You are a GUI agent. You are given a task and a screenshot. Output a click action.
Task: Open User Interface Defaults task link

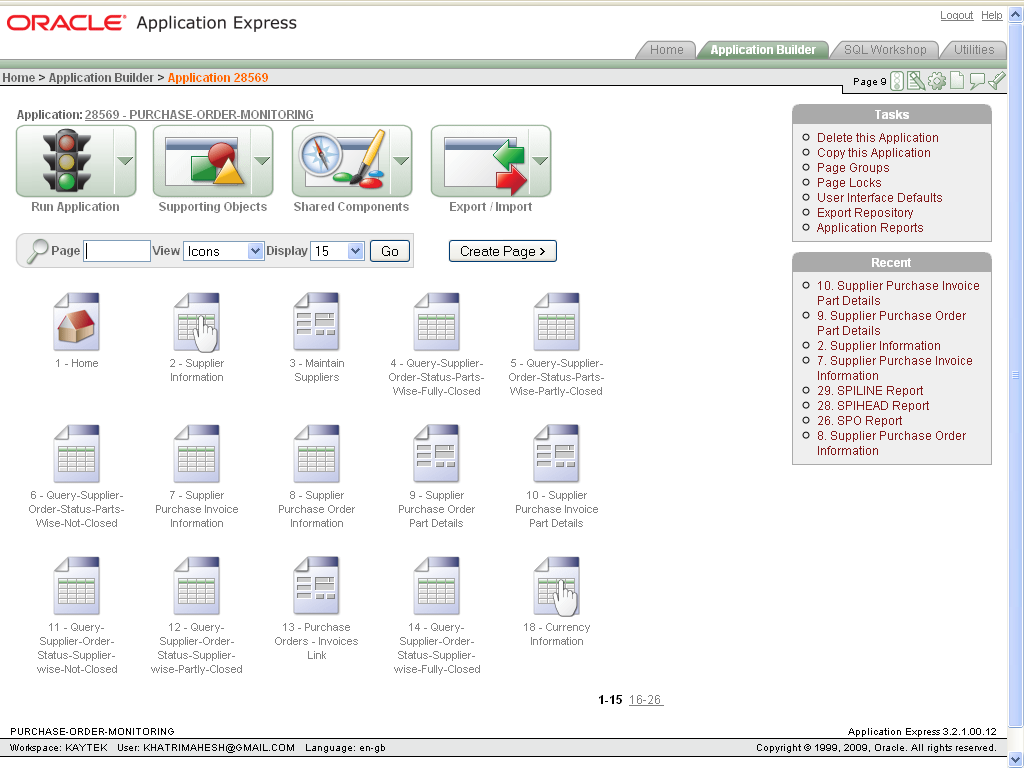tap(879, 197)
